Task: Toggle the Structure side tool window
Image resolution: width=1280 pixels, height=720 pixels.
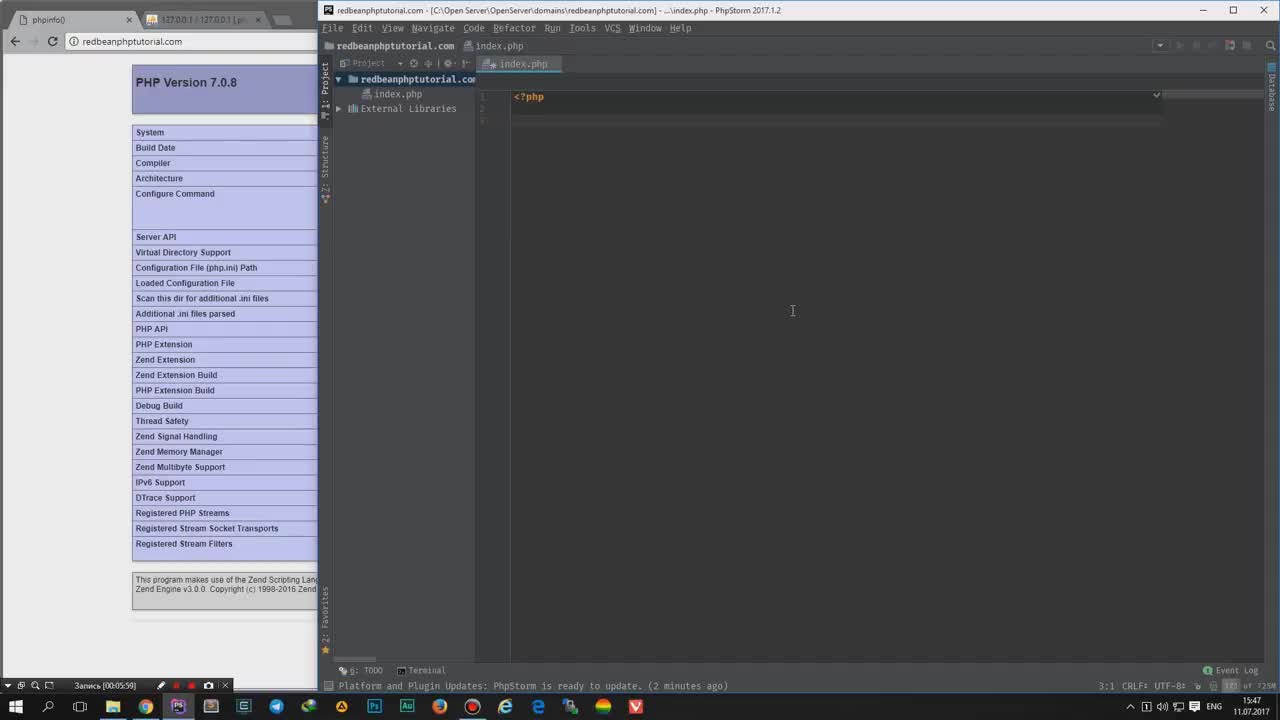Action: 325,170
